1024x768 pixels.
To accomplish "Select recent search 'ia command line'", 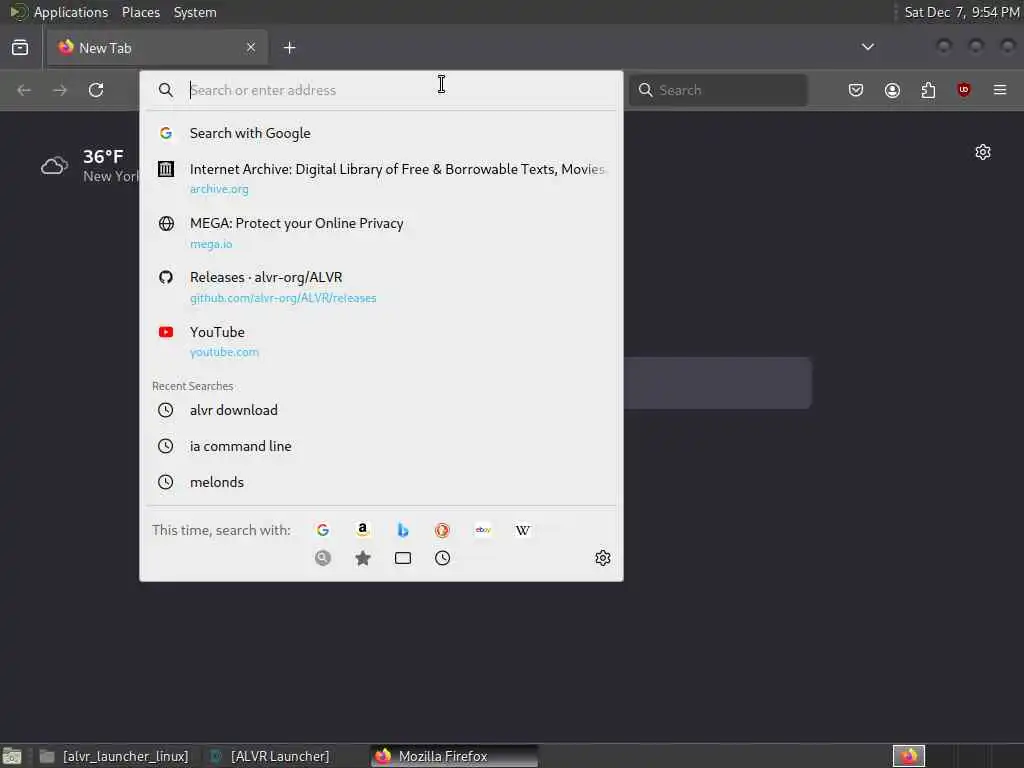I will [381, 446].
